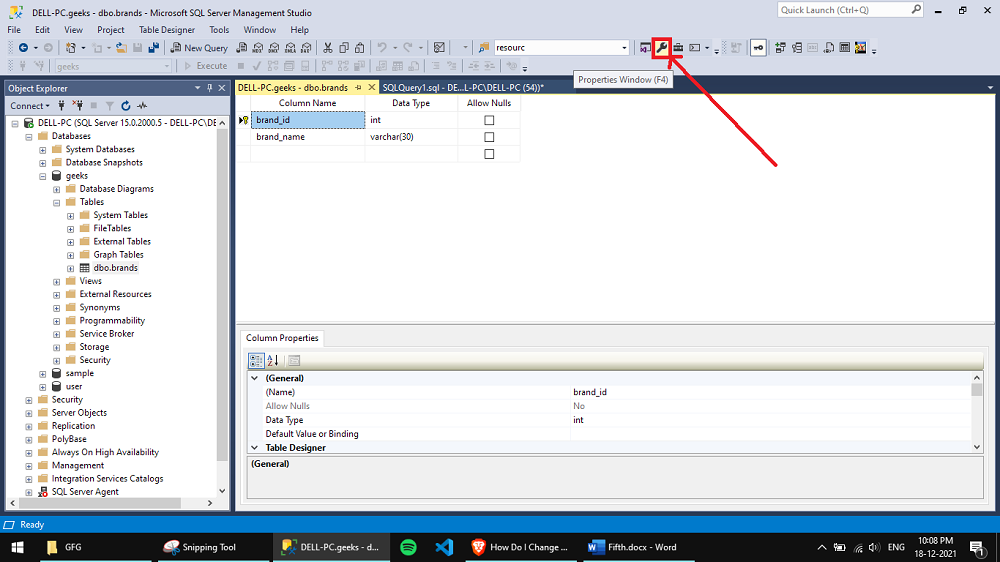
Task: Collapse the DELL-PC server node
Action: [15, 123]
